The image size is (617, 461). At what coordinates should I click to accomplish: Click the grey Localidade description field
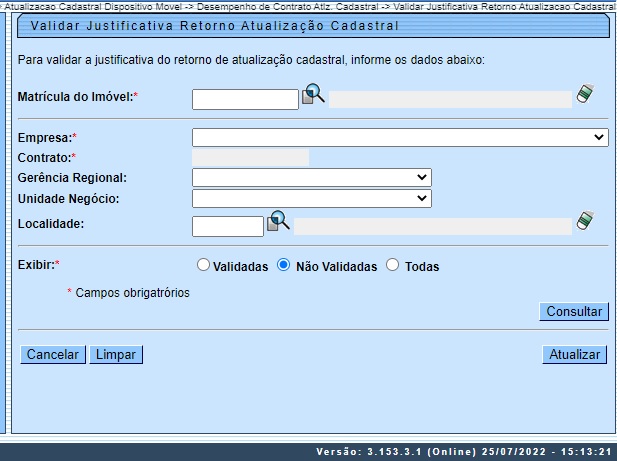(432, 226)
